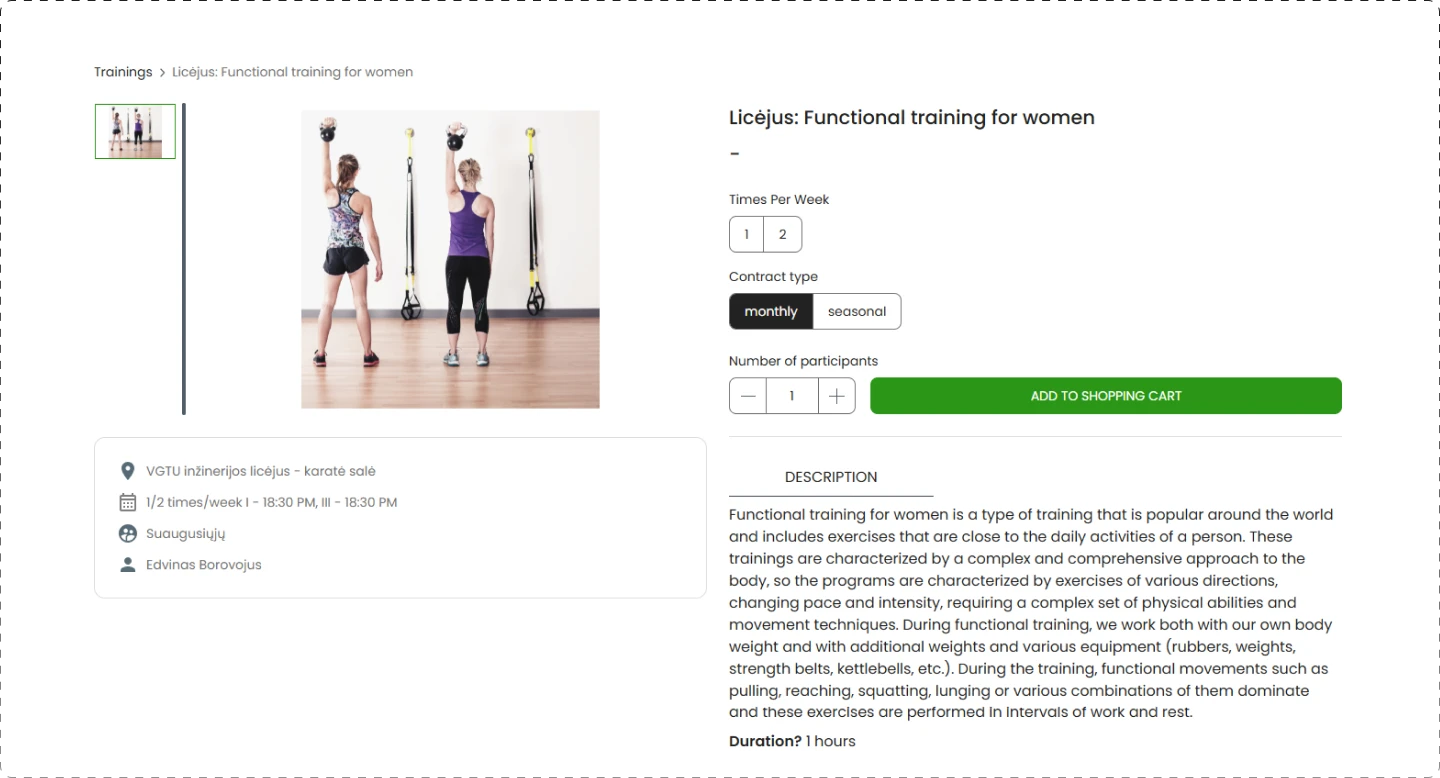Click the location pin icon
1440x778 pixels.
click(x=127, y=471)
